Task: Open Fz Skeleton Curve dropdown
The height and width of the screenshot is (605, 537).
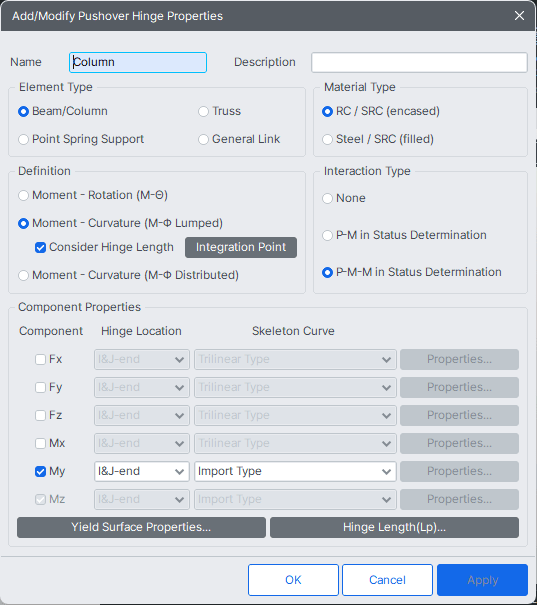Action: click(295, 416)
